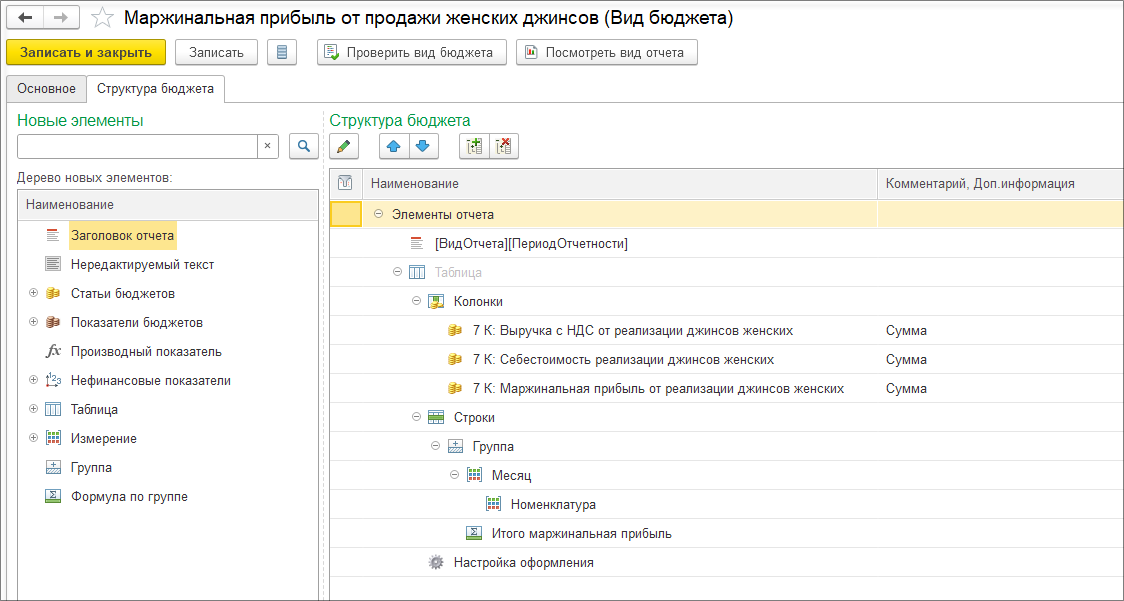
Task: Collapse the Элементы отчета root node
Action: click(378, 214)
